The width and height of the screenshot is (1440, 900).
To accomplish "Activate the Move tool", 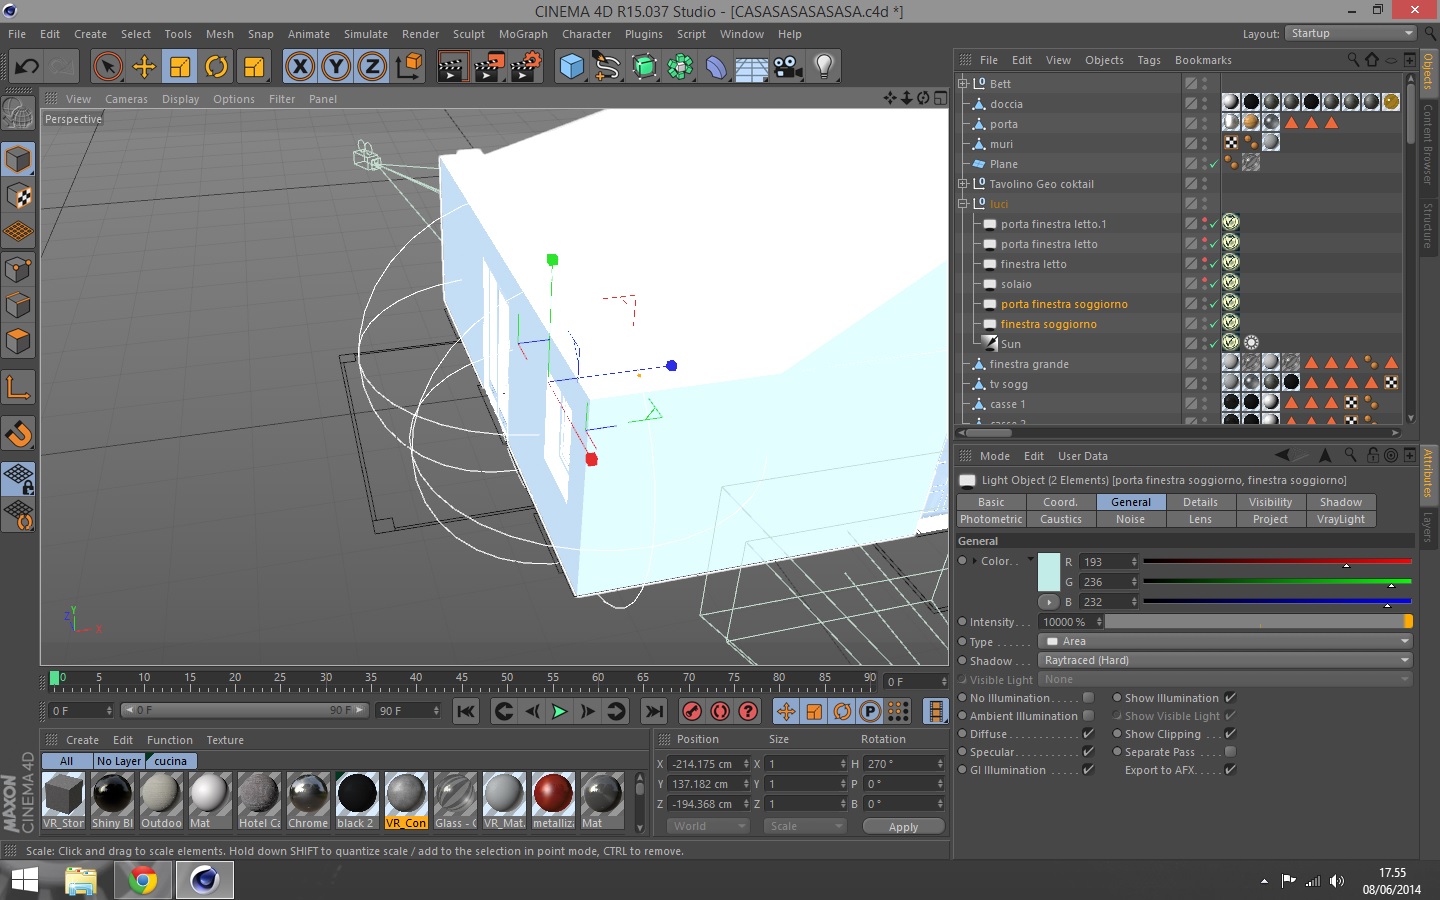I will (x=144, y=67).
